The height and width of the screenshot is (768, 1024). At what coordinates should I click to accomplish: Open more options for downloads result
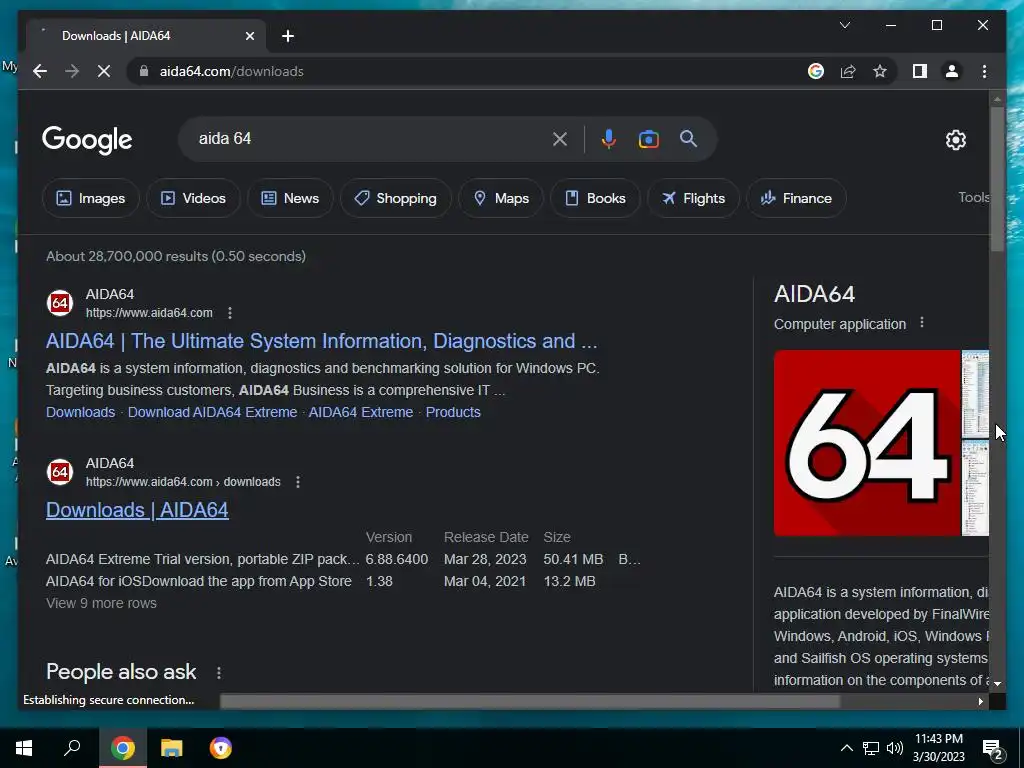[x=298, y=482]
